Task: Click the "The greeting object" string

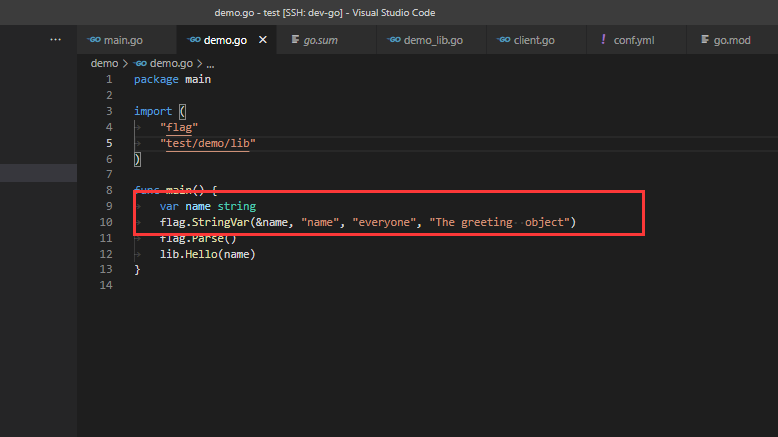Action: tap(499, 222)
